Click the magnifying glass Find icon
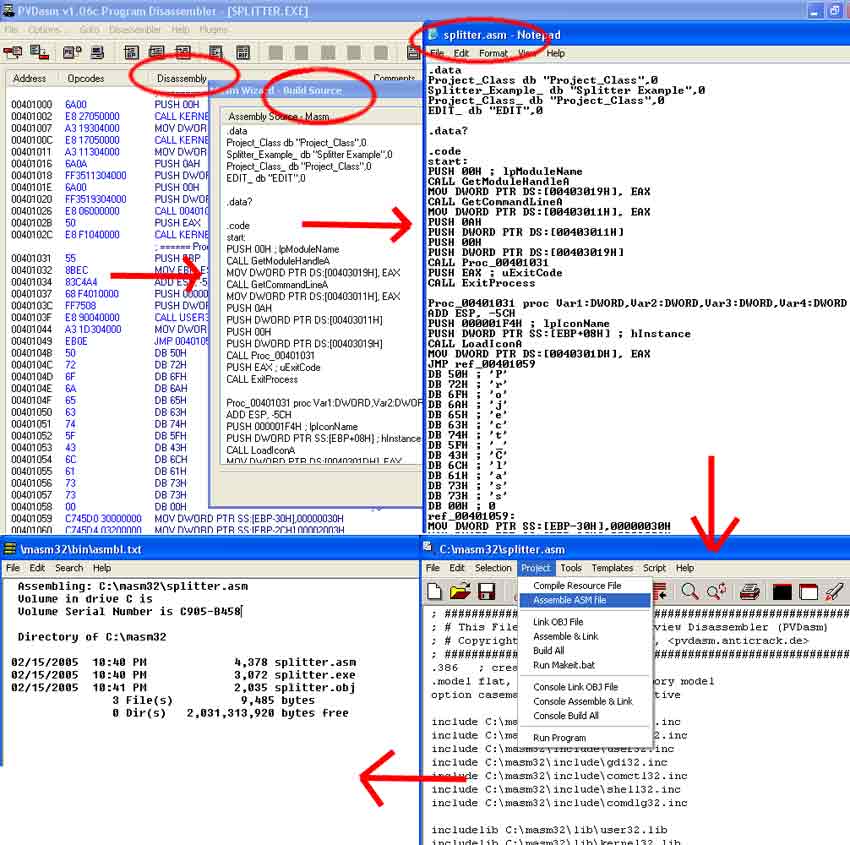 tap(690, 592)
